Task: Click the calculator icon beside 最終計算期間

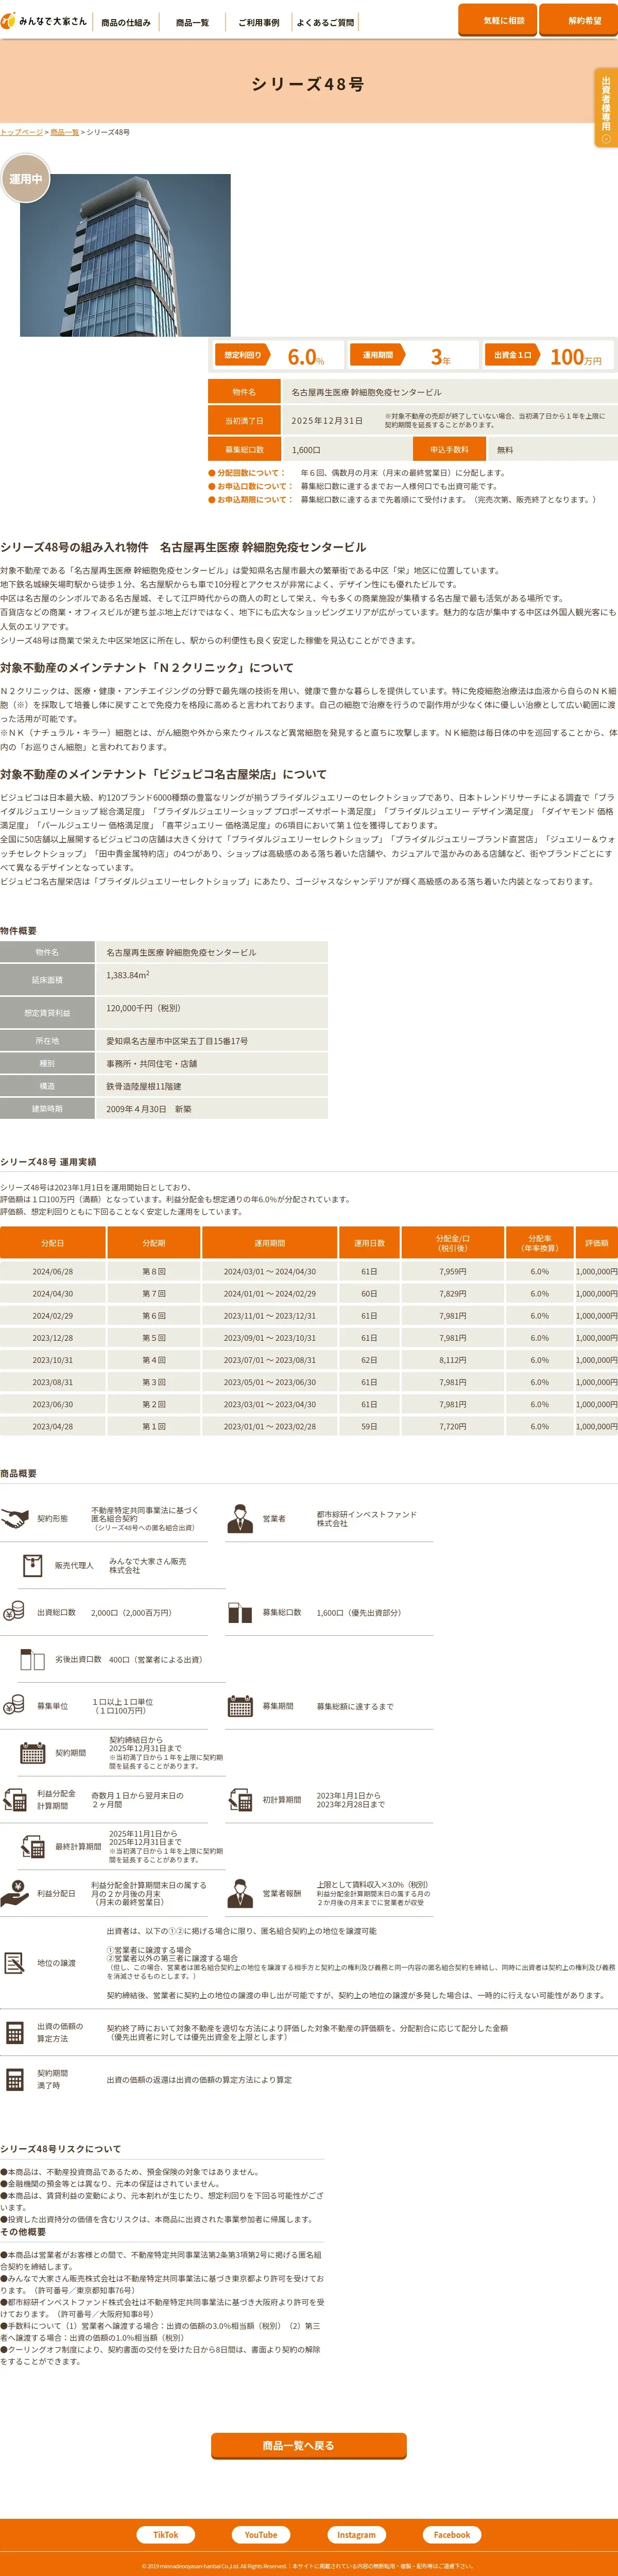Action: pyautogui.click(x=33, y=1847)
